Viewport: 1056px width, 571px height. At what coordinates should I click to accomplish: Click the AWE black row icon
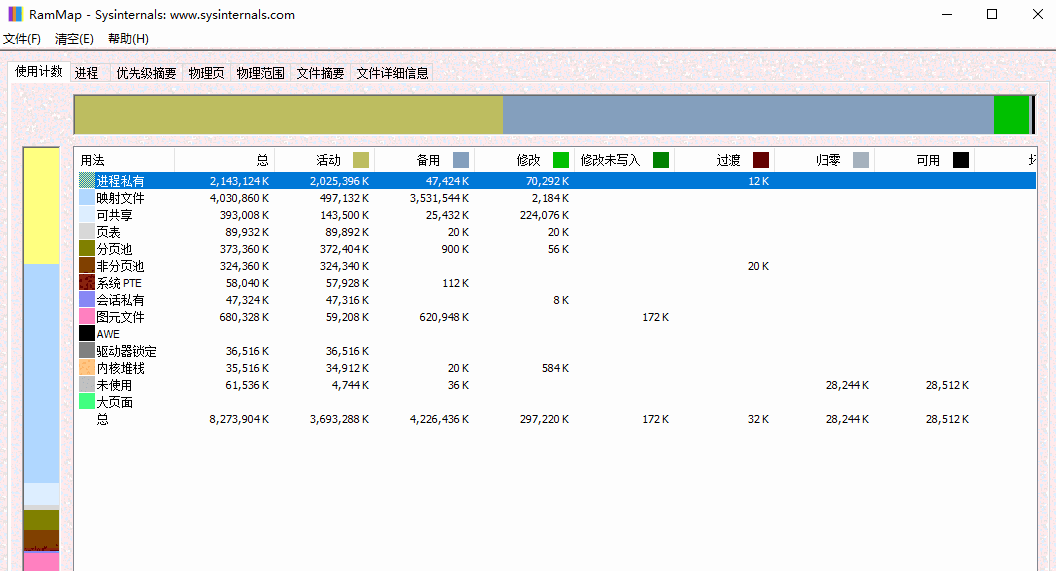click(87, 334)
